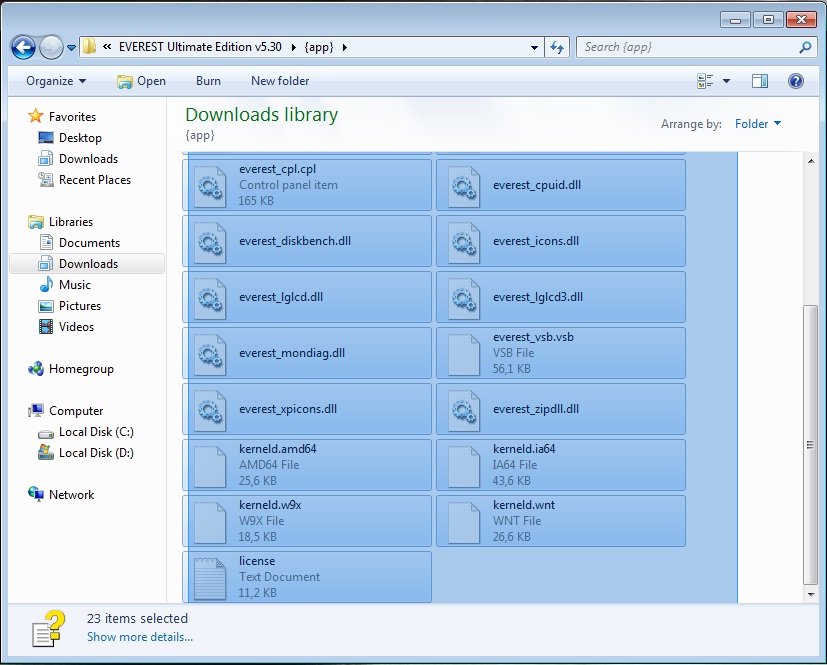Select the kerneld.w9x file icon
Image resolution: width=827 pixels, height=665 pixels.
[x=210, y=522]
